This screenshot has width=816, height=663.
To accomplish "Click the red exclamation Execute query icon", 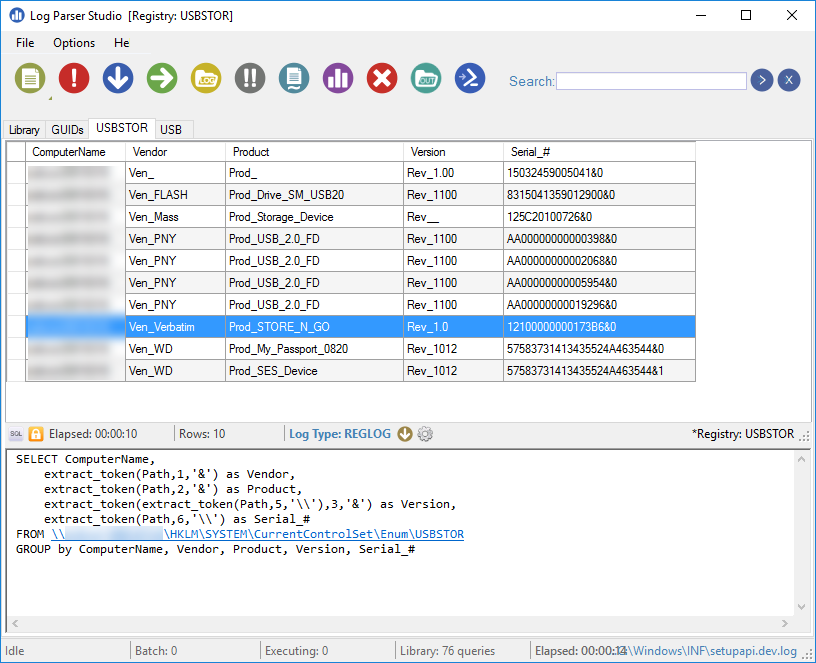I will pos(74,79).
